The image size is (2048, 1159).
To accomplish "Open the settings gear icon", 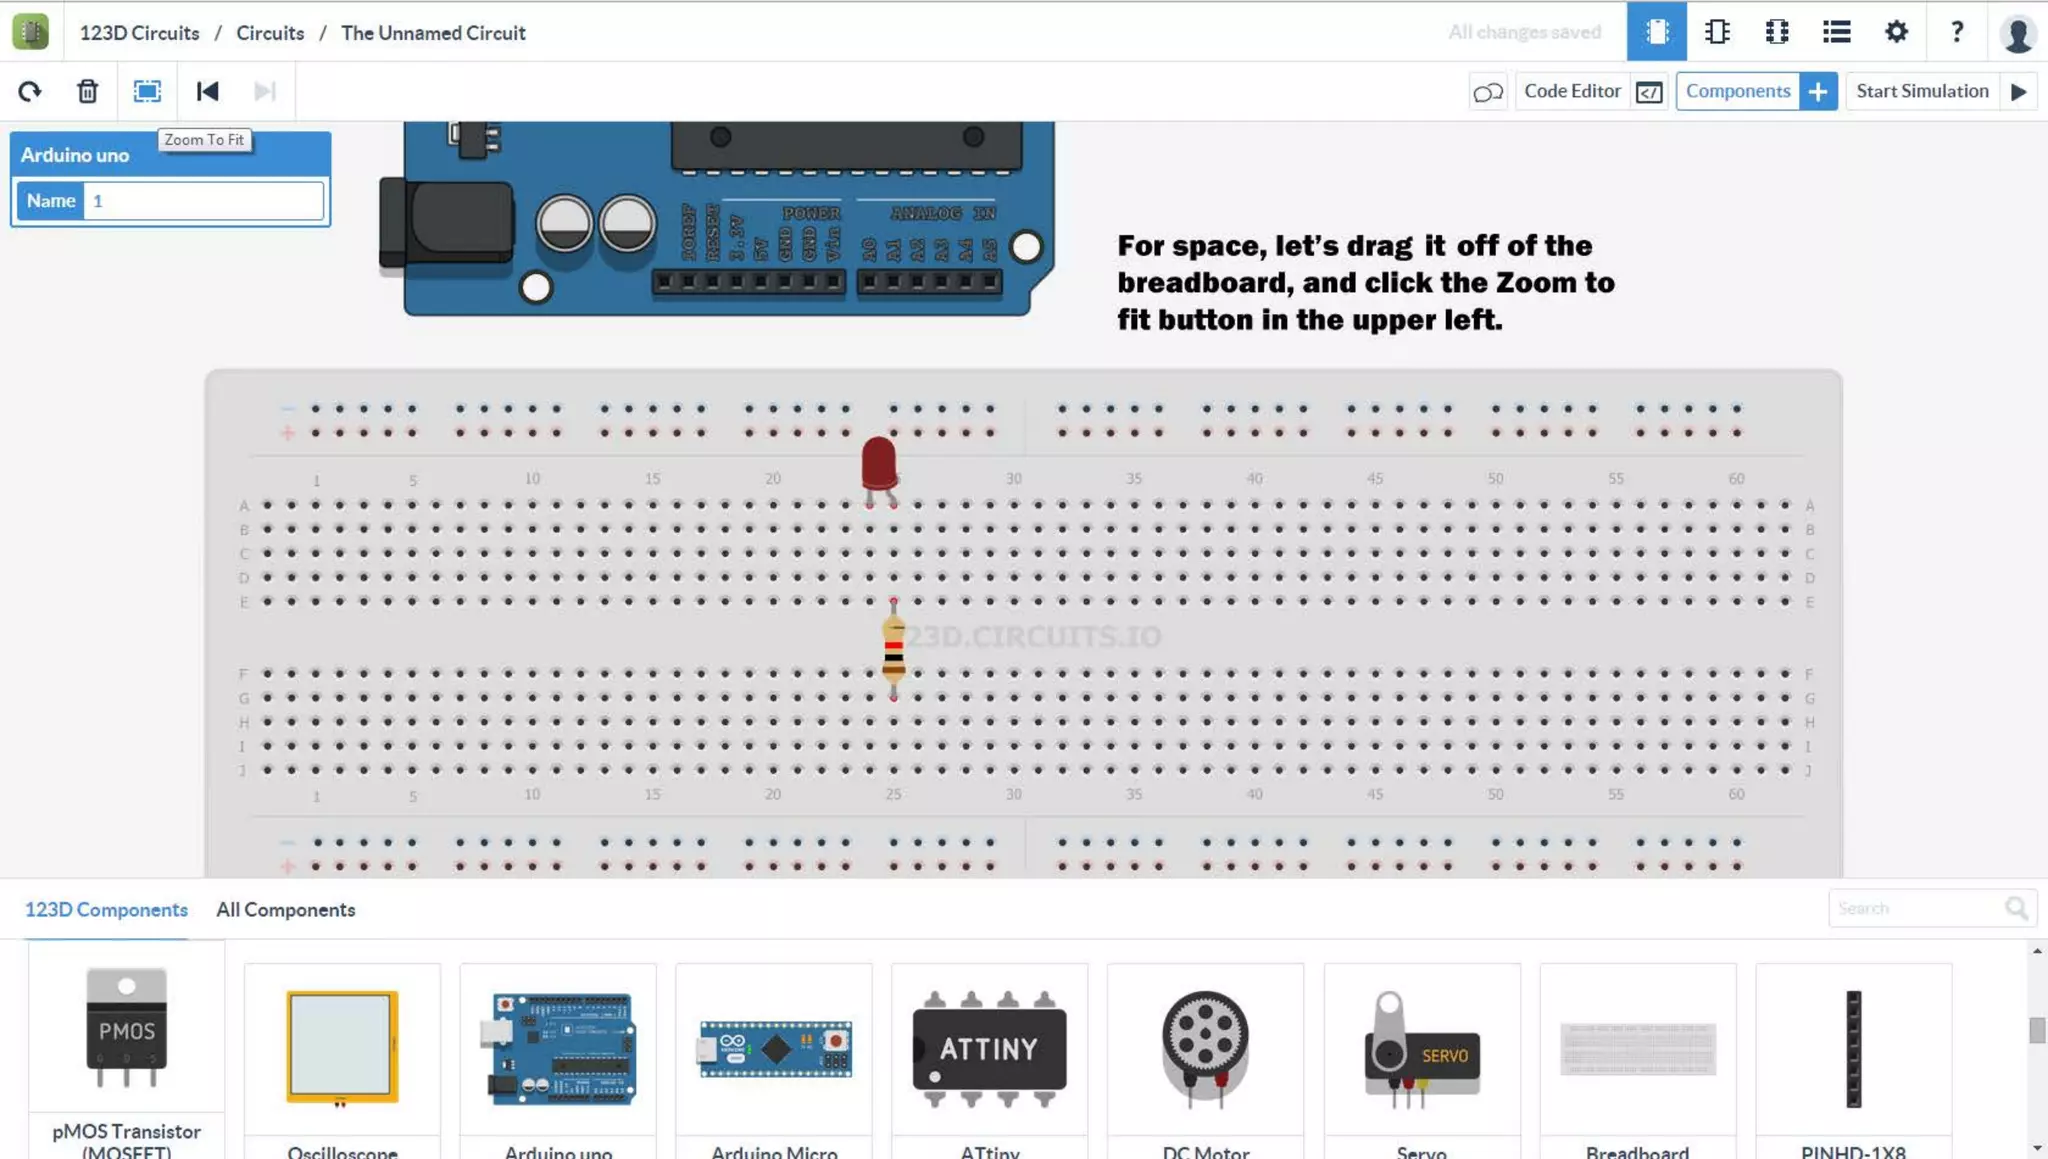I will 1896,32.
